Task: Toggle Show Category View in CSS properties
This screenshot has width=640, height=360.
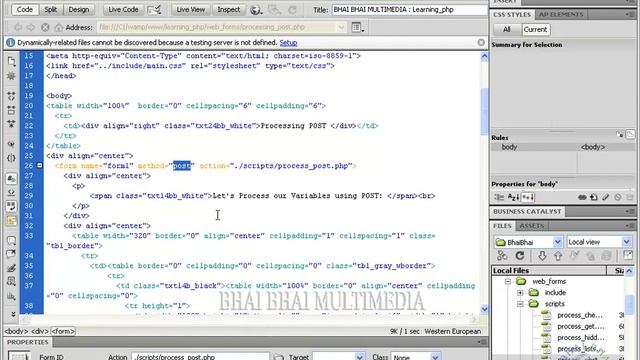Action: click(499, 197)
